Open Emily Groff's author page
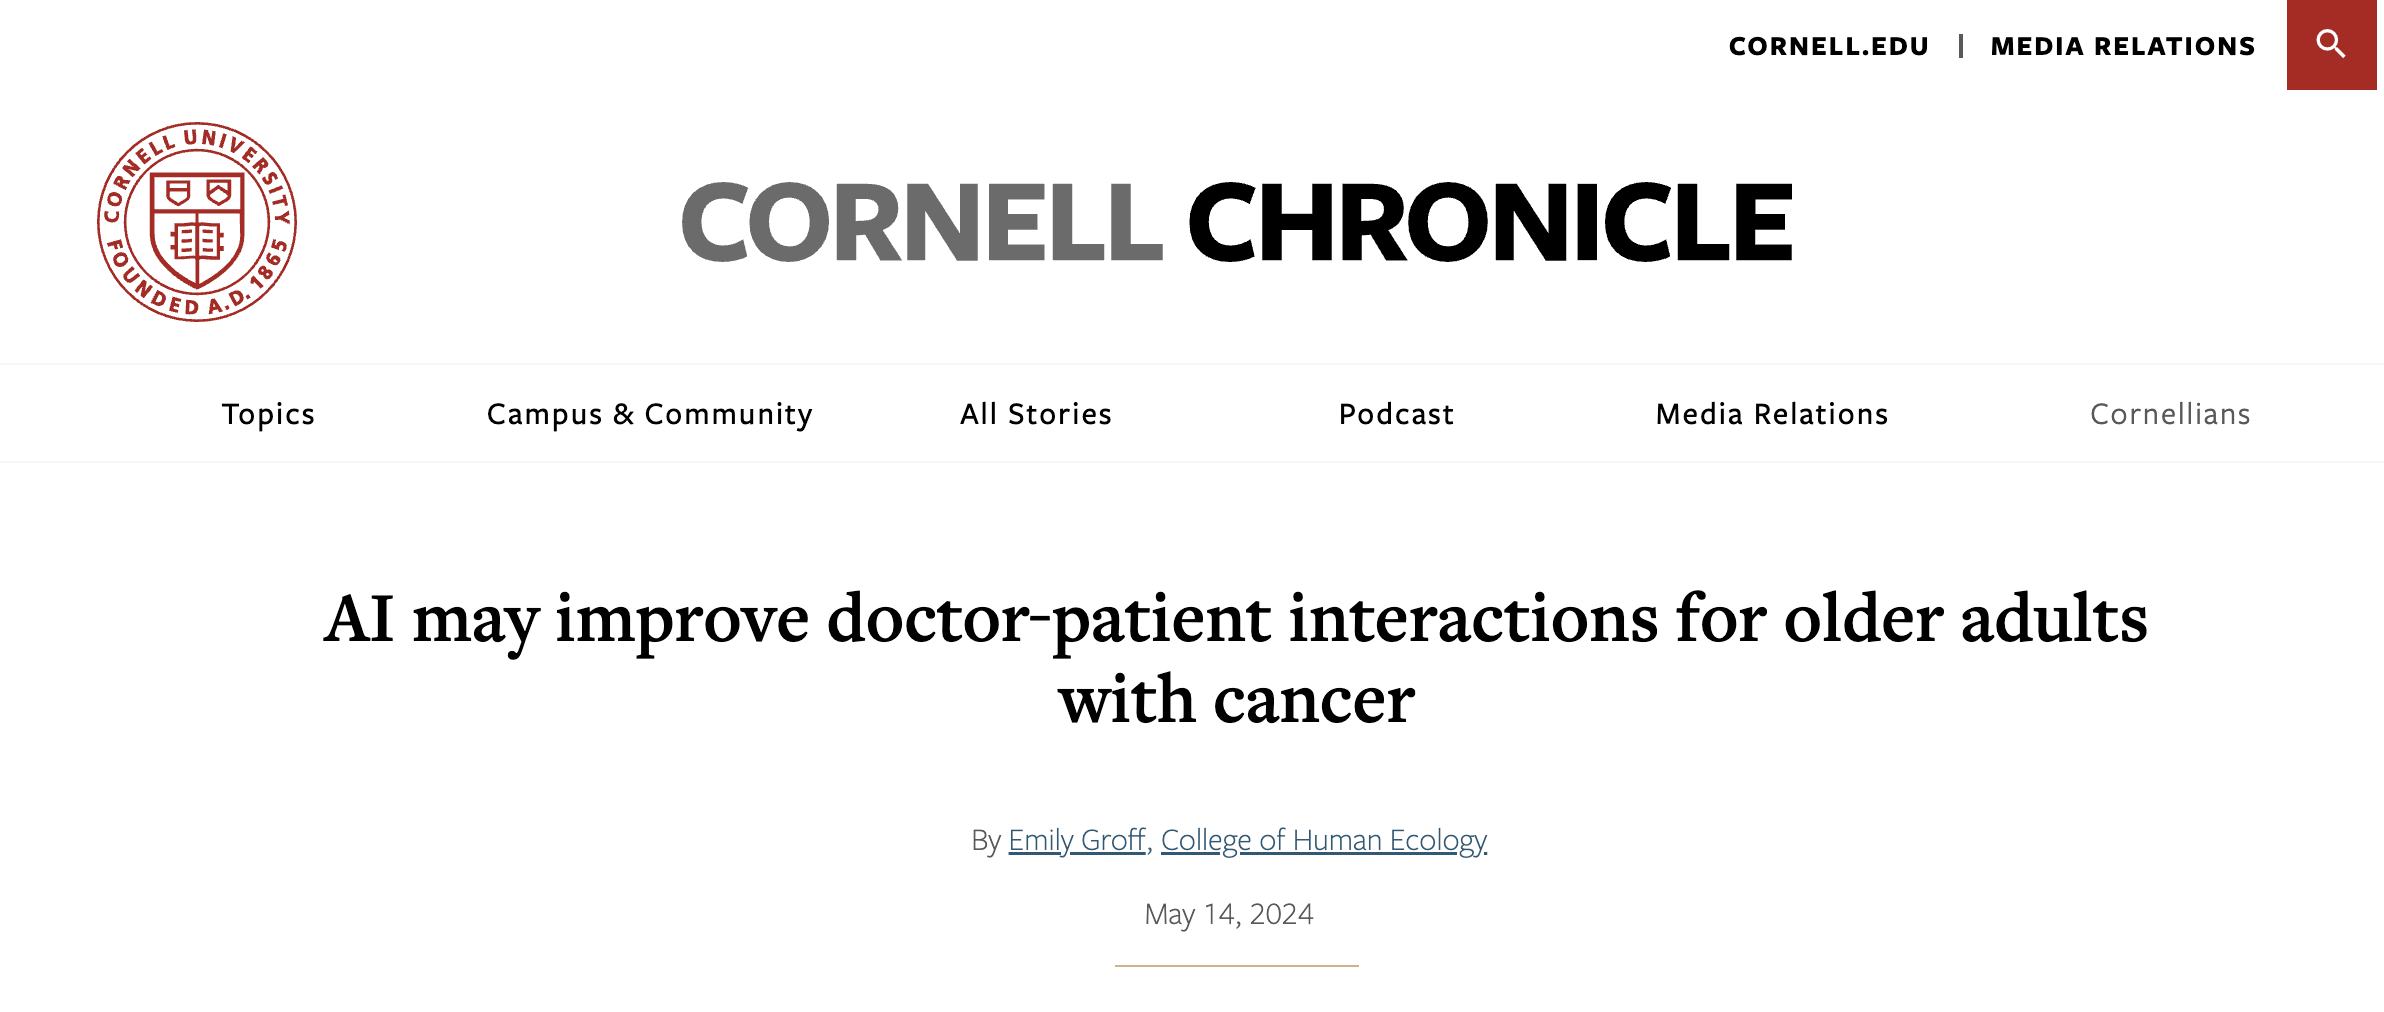The image size is (2384, 1012). (x=1077, y=840)
